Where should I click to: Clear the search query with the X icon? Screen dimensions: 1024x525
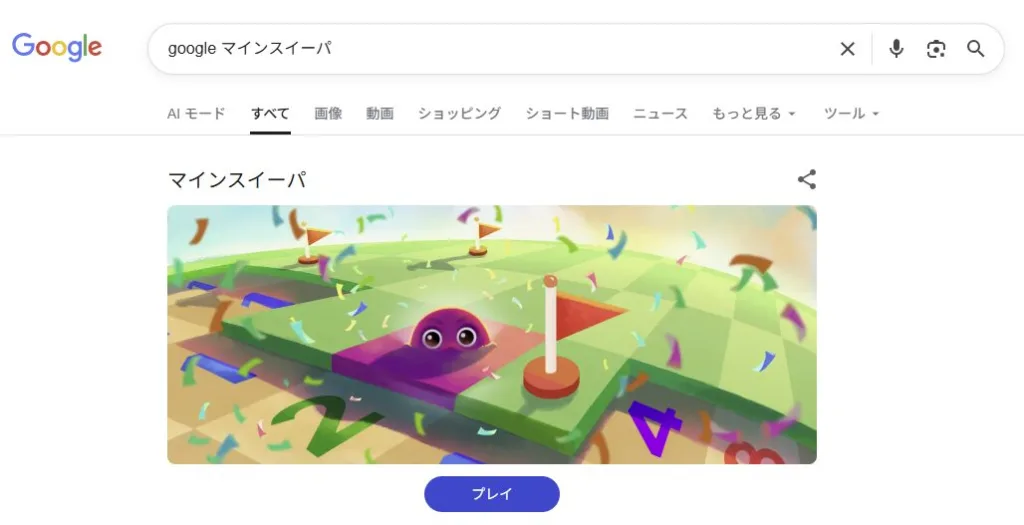[x=847, y=49]
